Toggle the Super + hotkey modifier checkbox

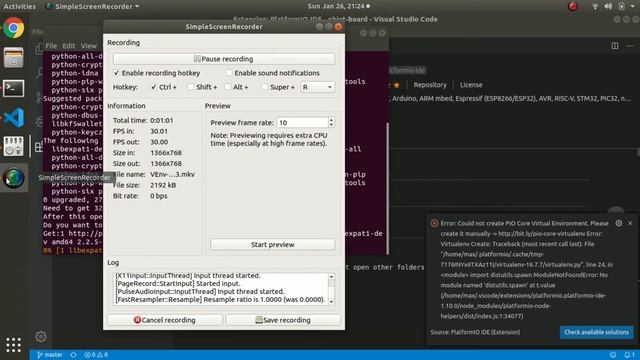pyautogui.click(x=264, y=87)
